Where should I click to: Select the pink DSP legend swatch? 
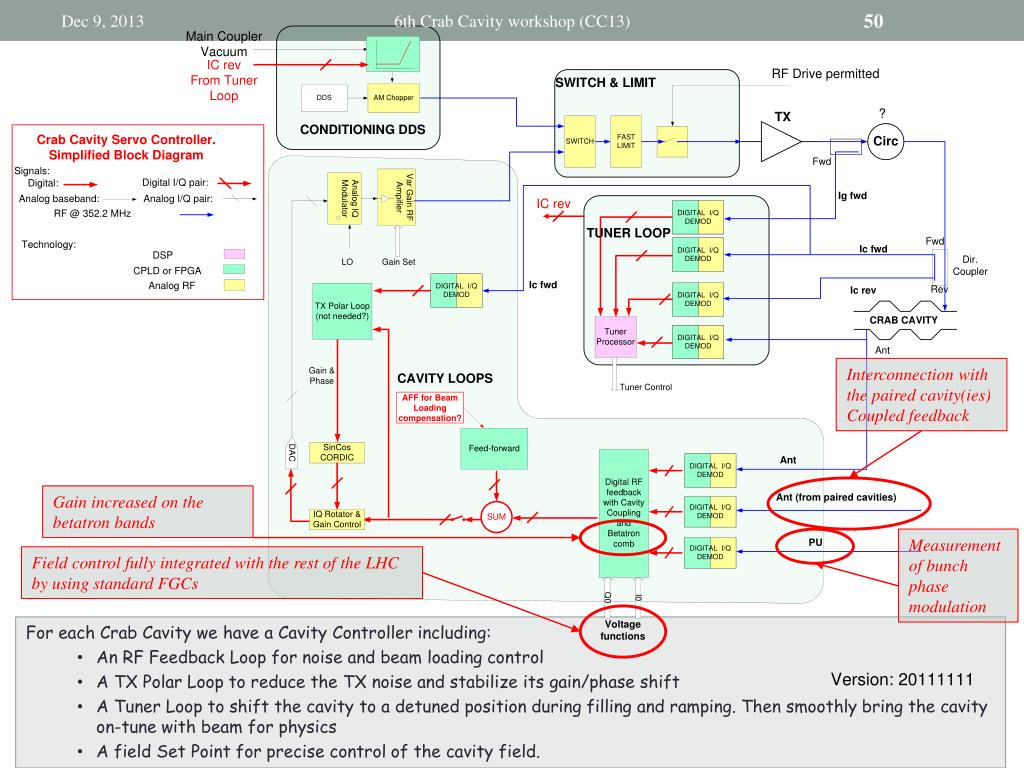coord(234,254)
